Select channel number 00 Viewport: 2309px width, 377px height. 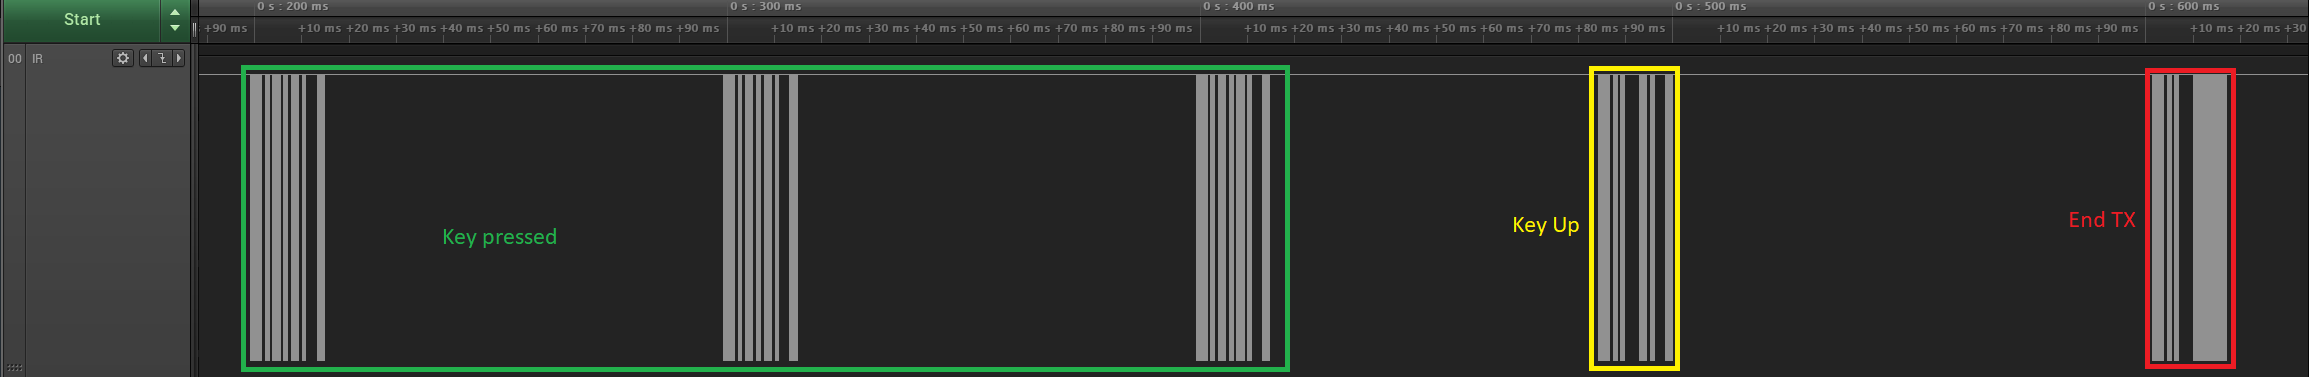tap(14, 59)
